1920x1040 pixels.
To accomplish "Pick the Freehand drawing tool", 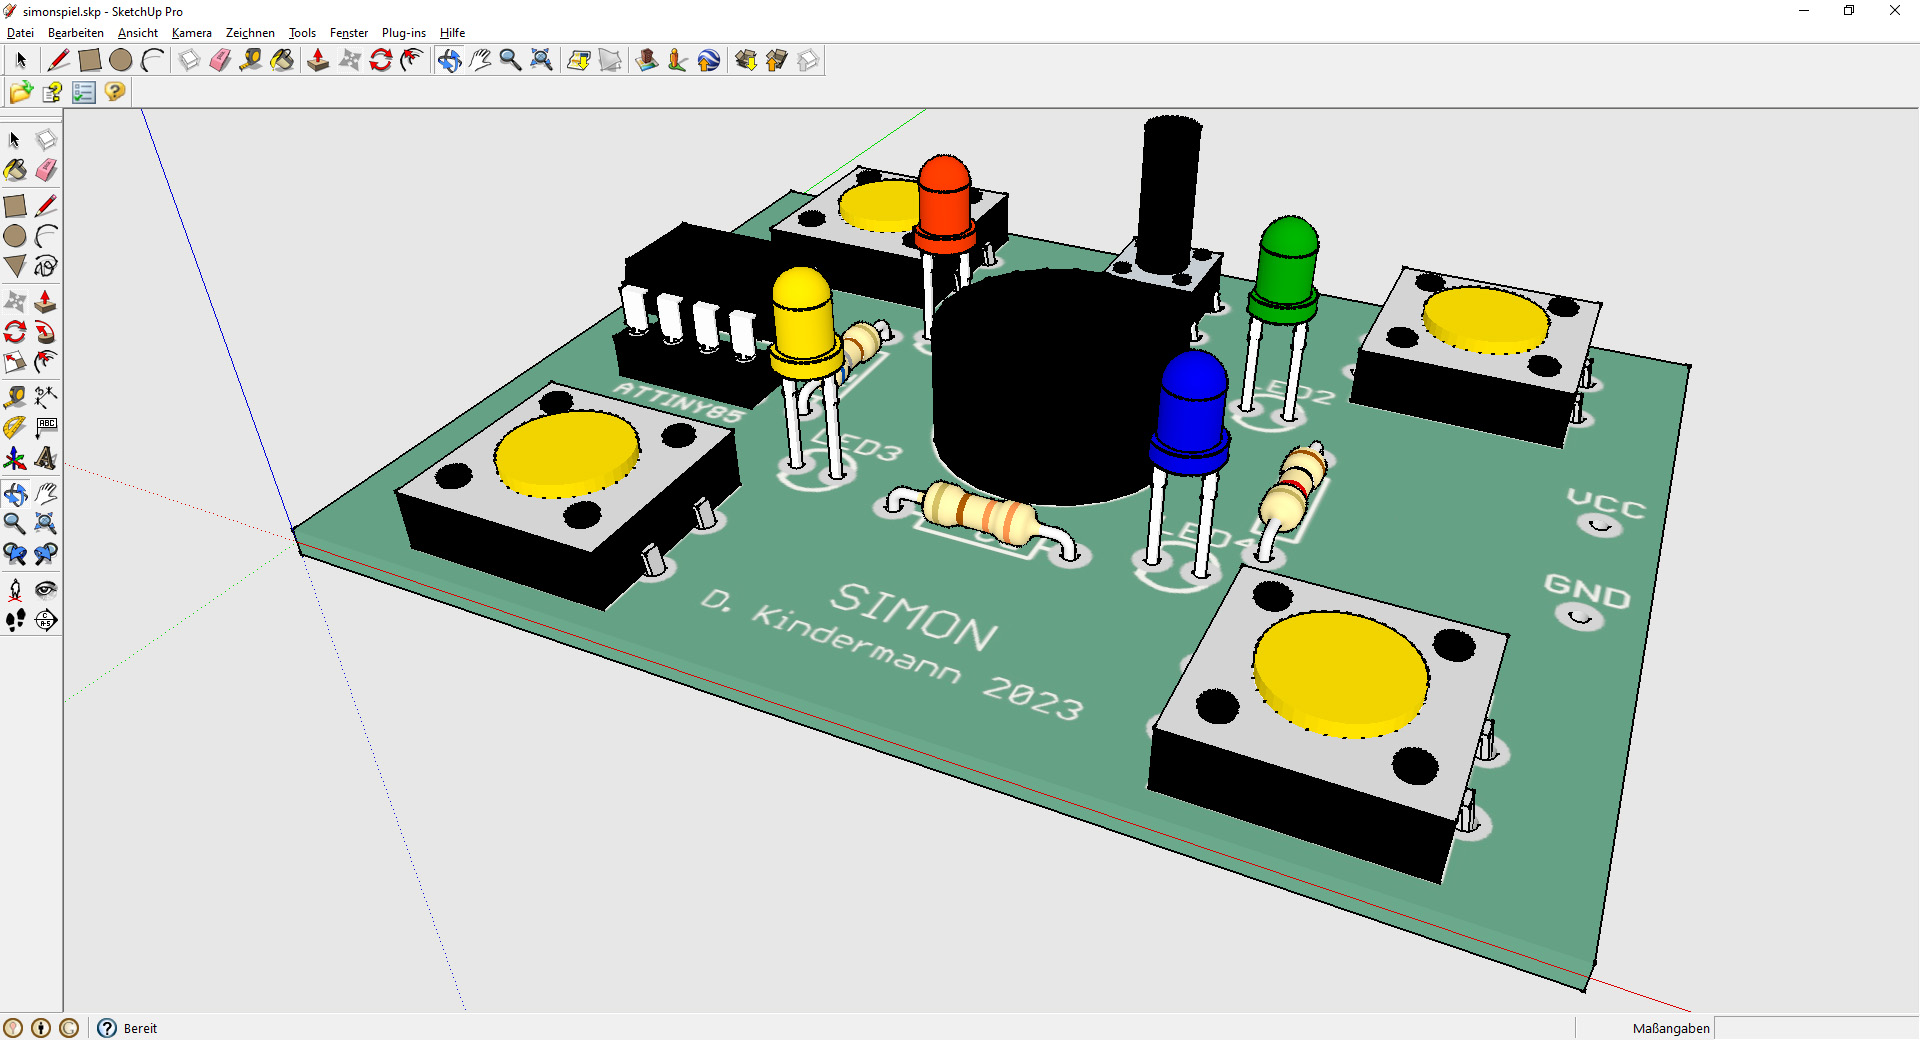I will 46,266.
